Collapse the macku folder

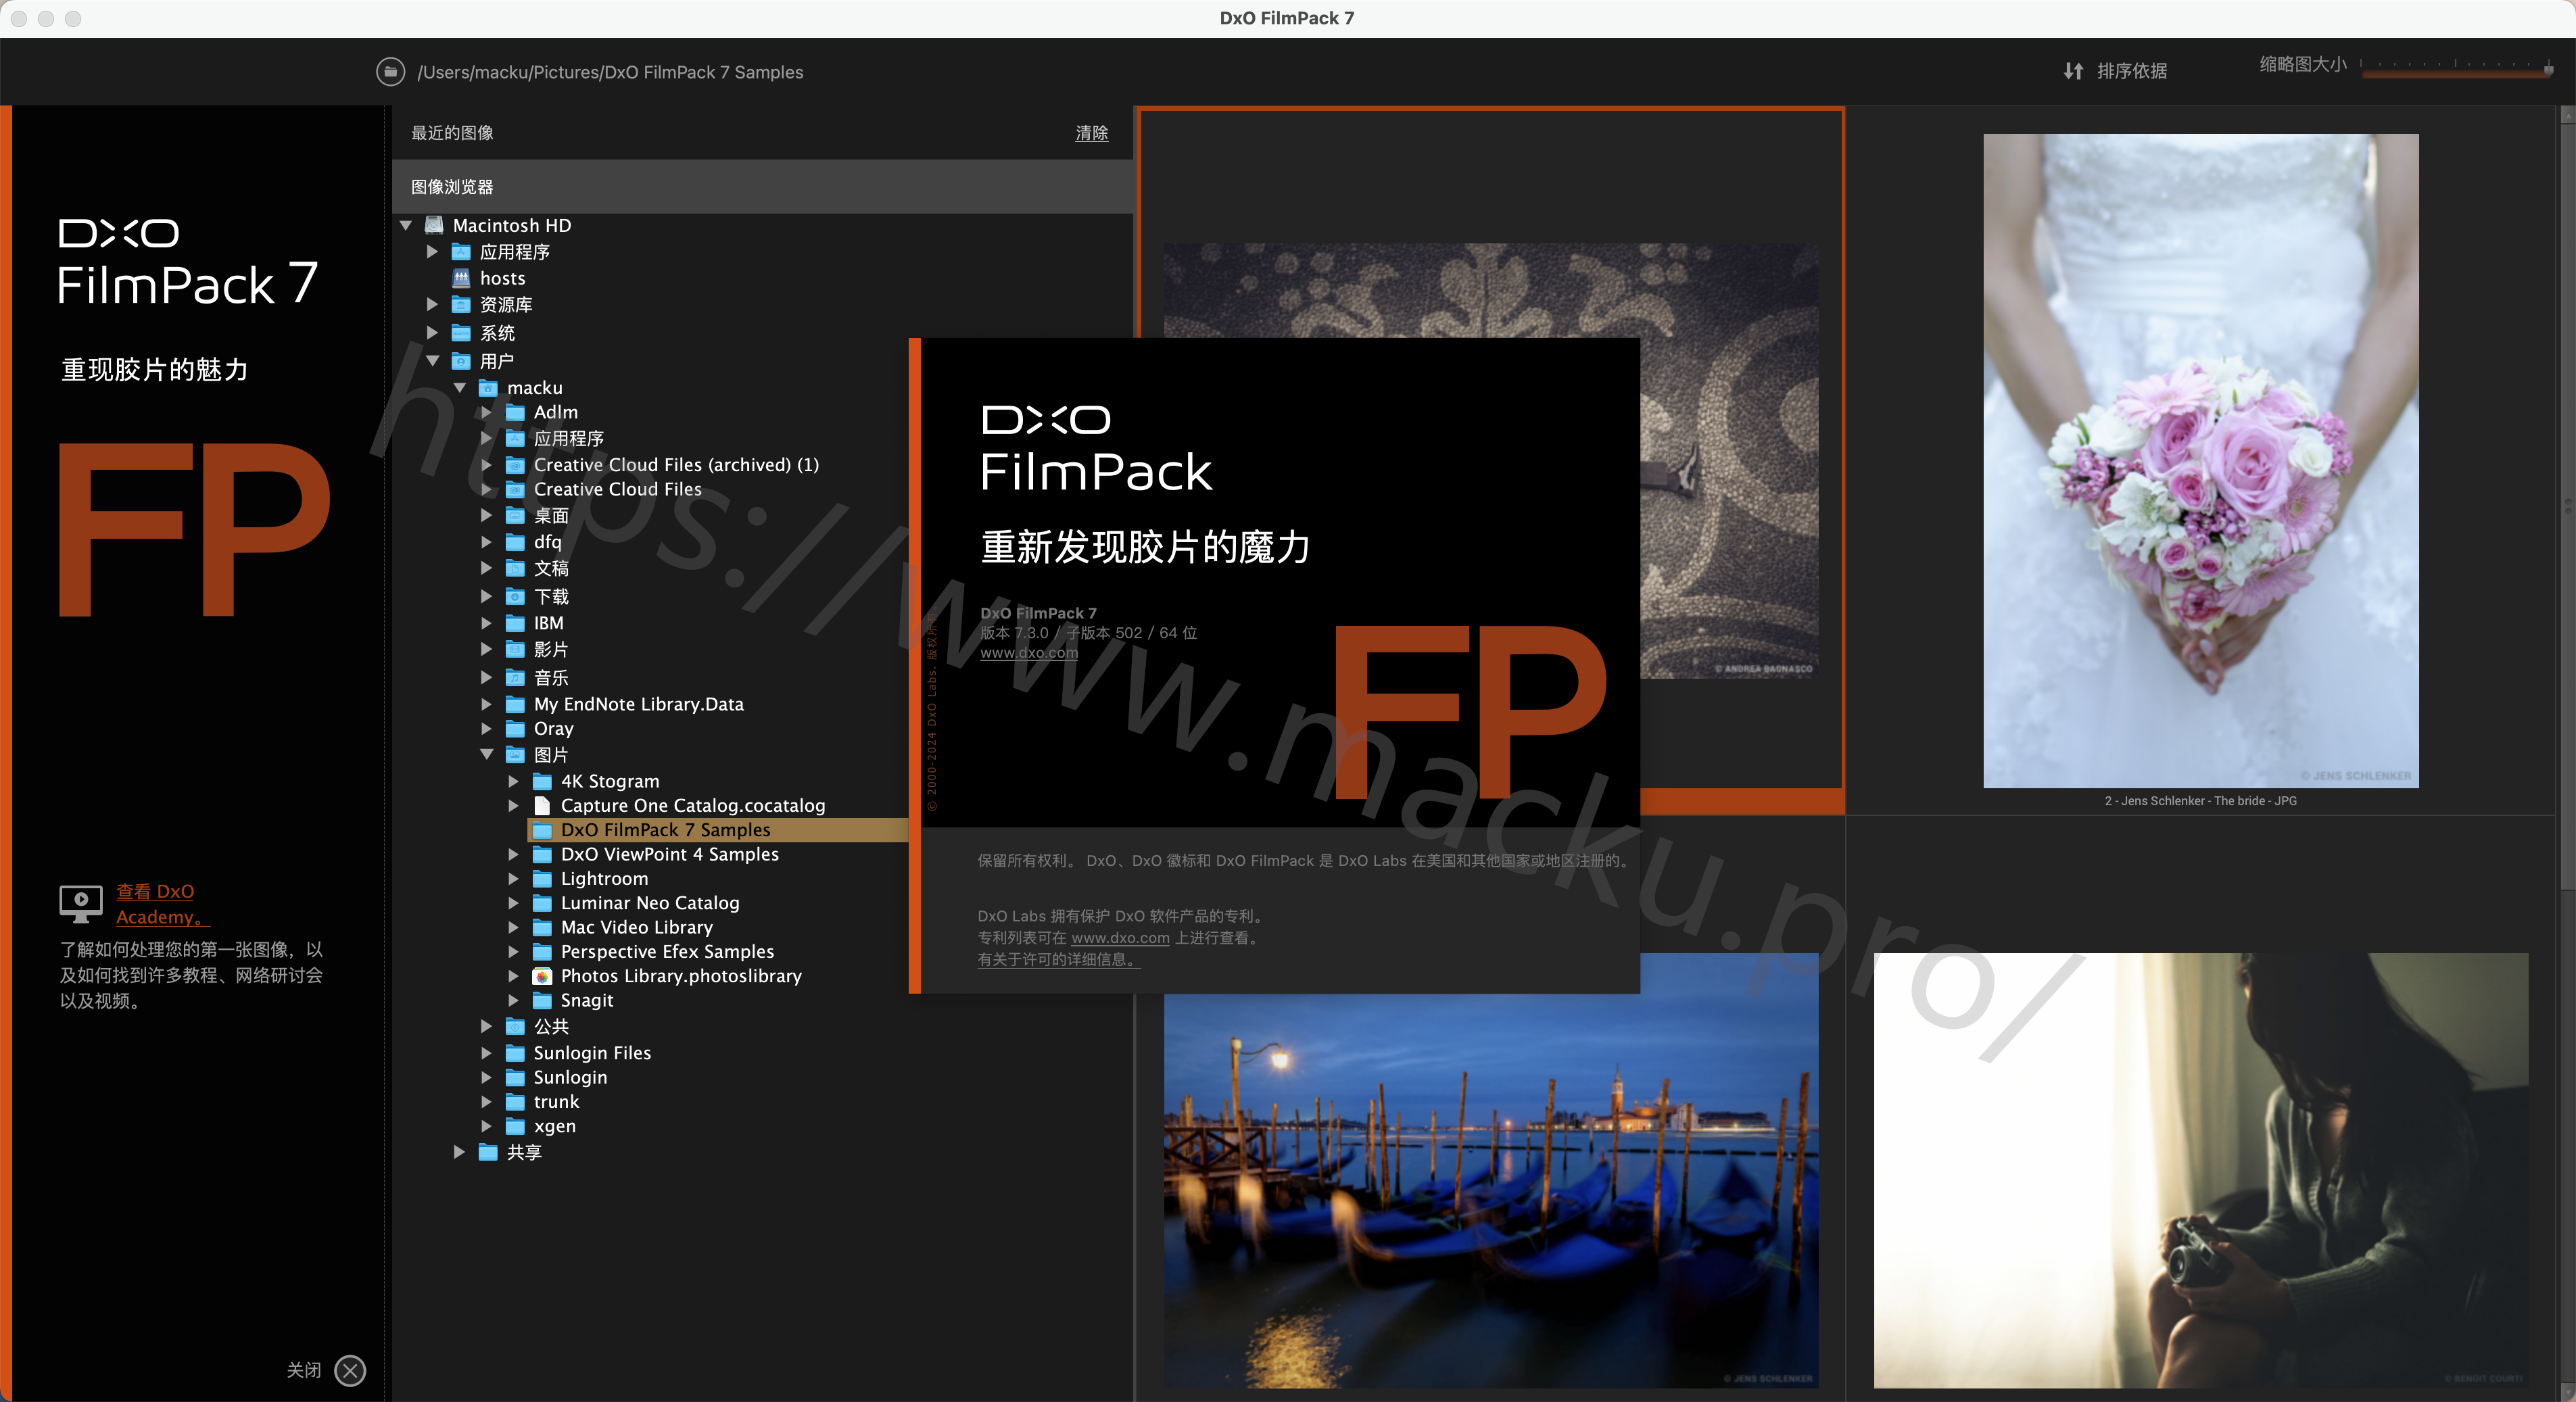pyautogui.click(x=460, y=388)
